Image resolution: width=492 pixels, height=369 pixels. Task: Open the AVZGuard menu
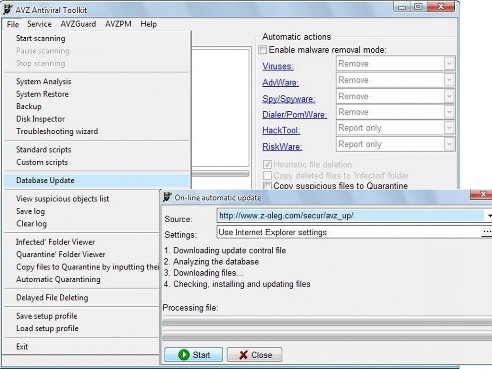(x=78, y=24)
